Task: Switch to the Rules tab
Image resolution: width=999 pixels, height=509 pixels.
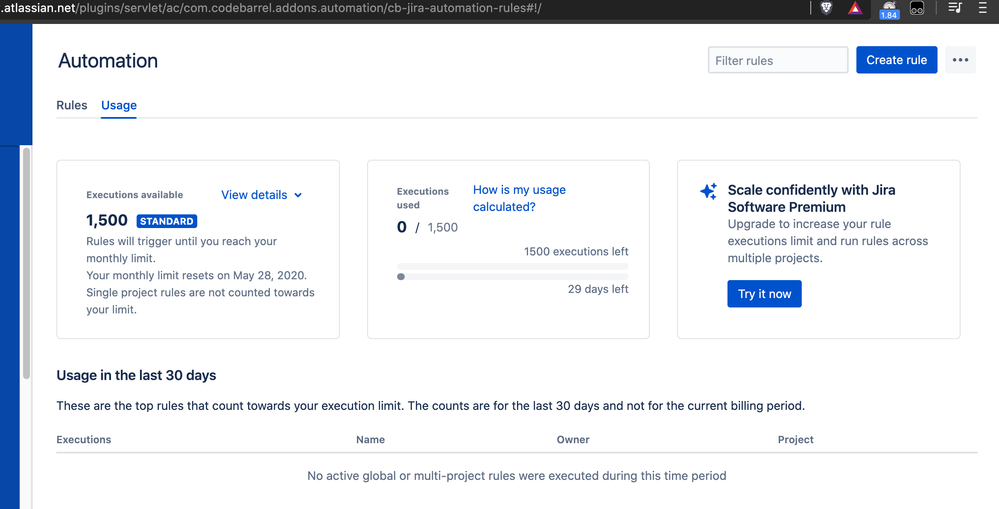Action: click(72, 105)
